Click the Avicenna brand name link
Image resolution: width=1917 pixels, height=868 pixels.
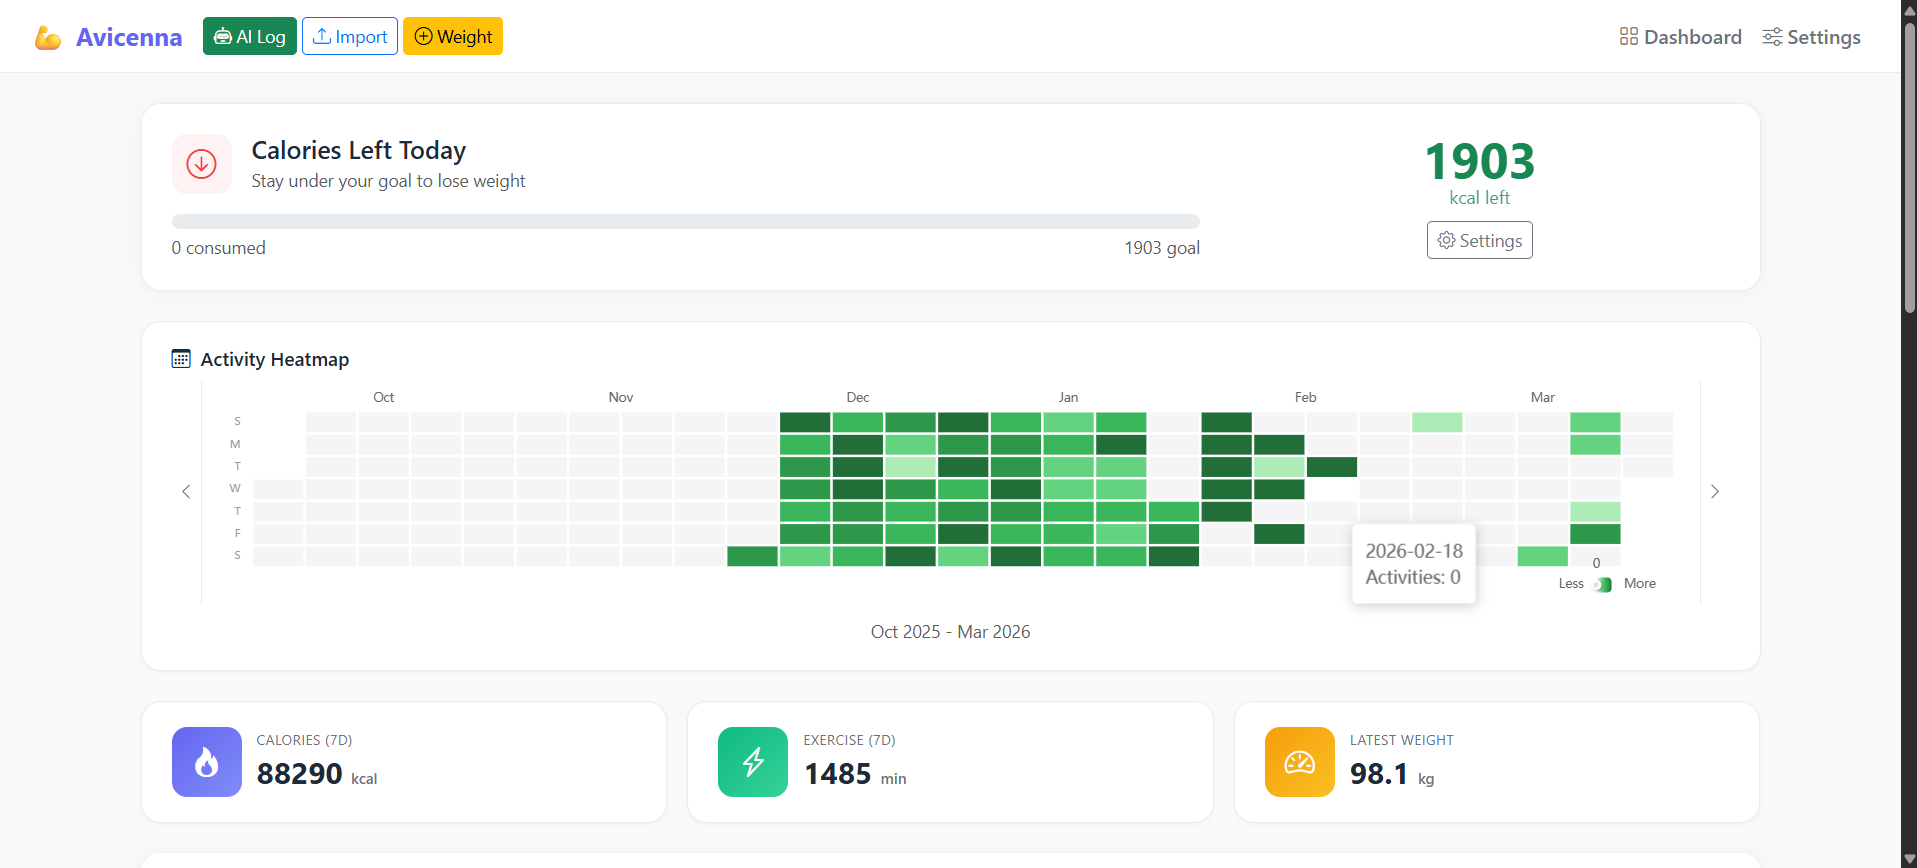tap(129, 37)
